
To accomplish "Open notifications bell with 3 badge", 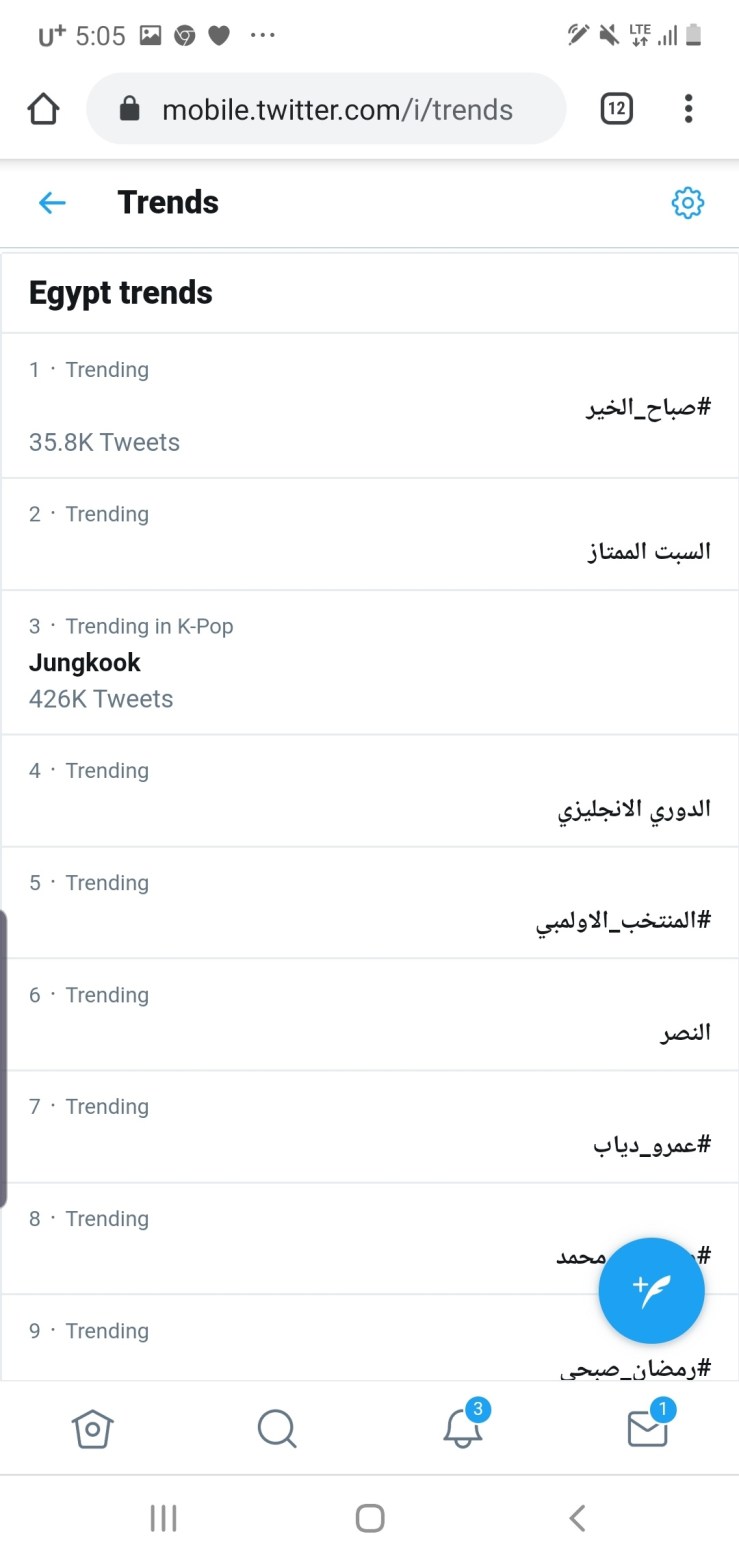I will [463, 1428].
